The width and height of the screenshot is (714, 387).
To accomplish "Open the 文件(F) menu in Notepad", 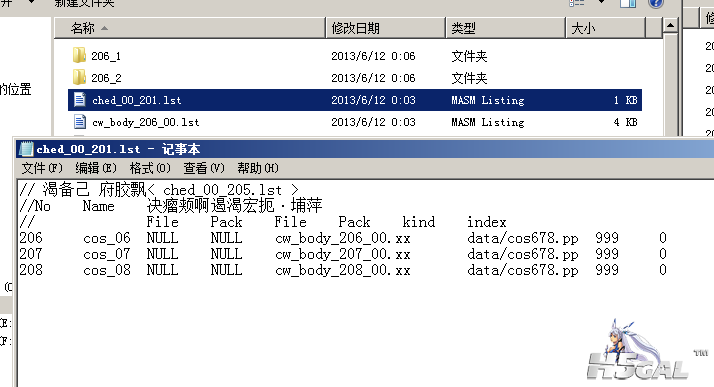I will click(42, 168).
